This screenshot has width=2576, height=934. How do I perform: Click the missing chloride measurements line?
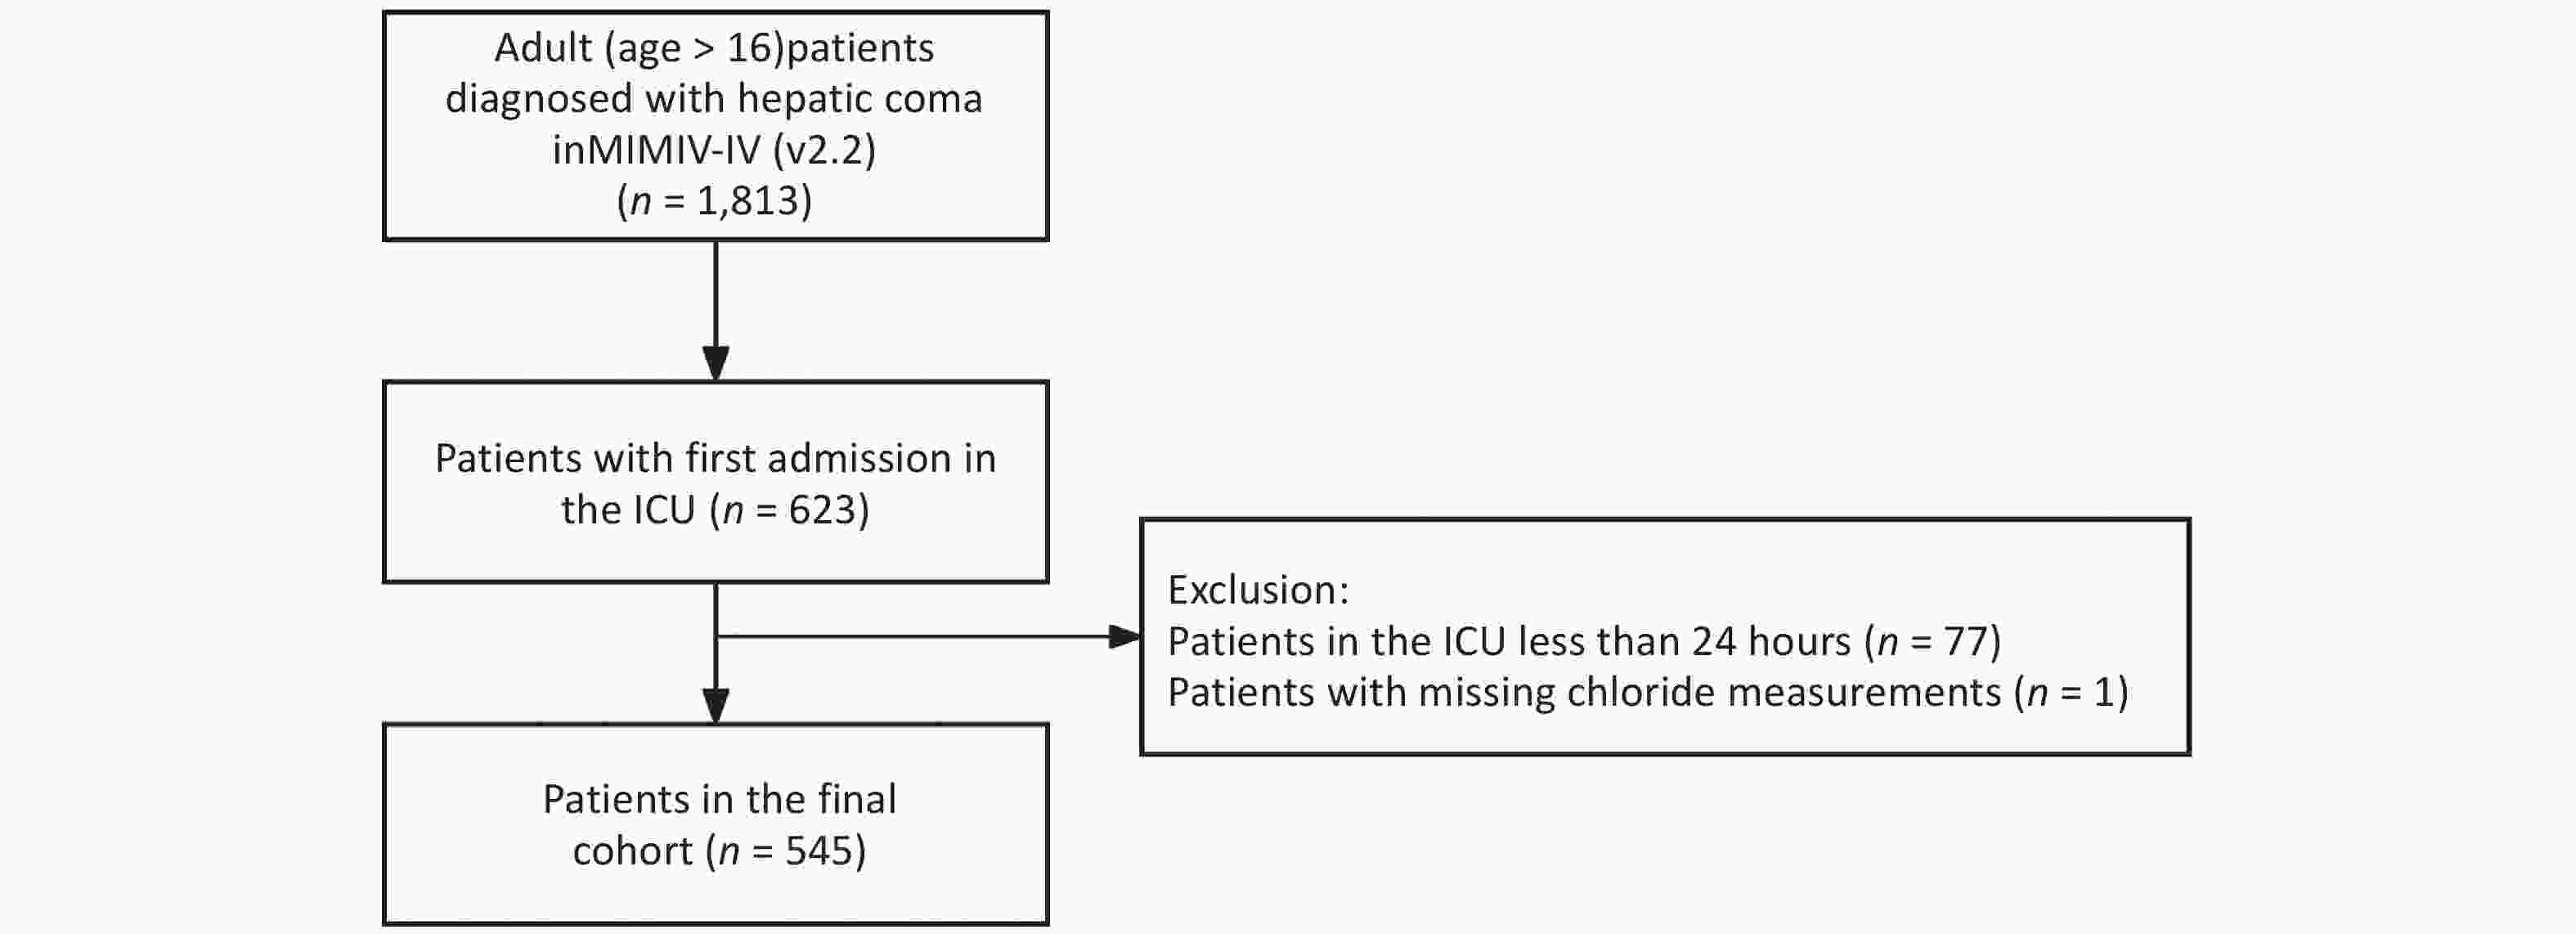point(1647,692)
